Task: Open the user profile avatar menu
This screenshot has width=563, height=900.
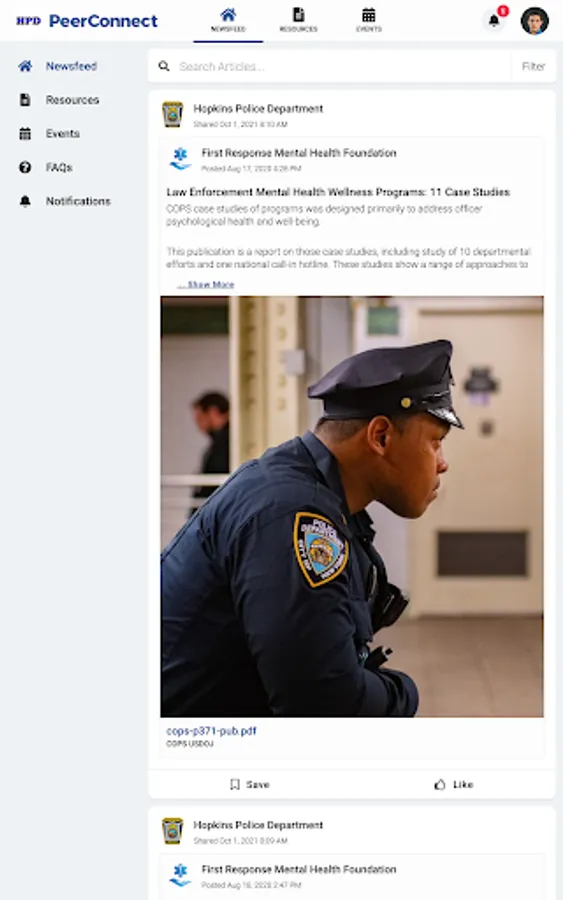Action: (534, 21)
